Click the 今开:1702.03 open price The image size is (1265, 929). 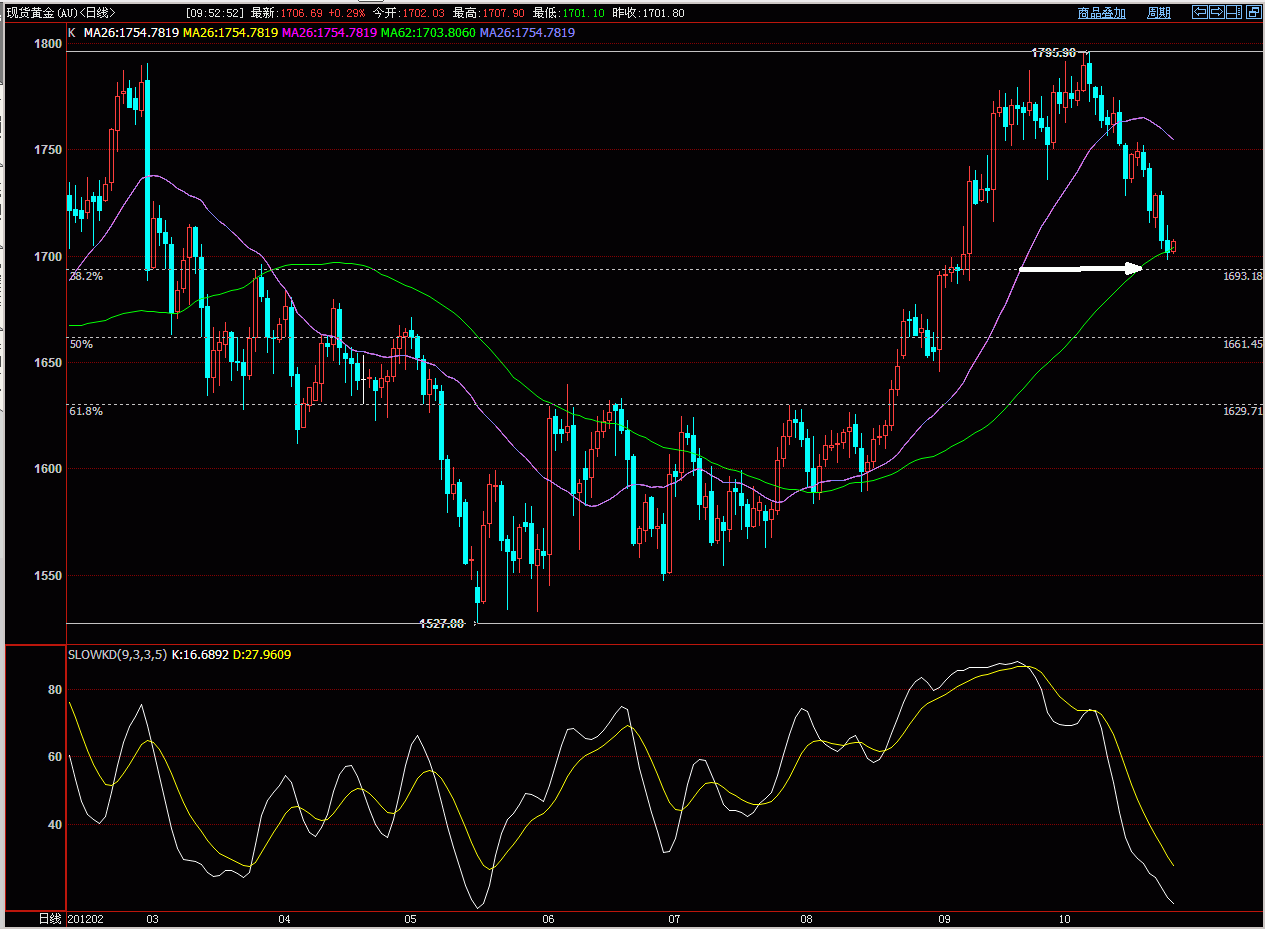(x=408, y=13)
